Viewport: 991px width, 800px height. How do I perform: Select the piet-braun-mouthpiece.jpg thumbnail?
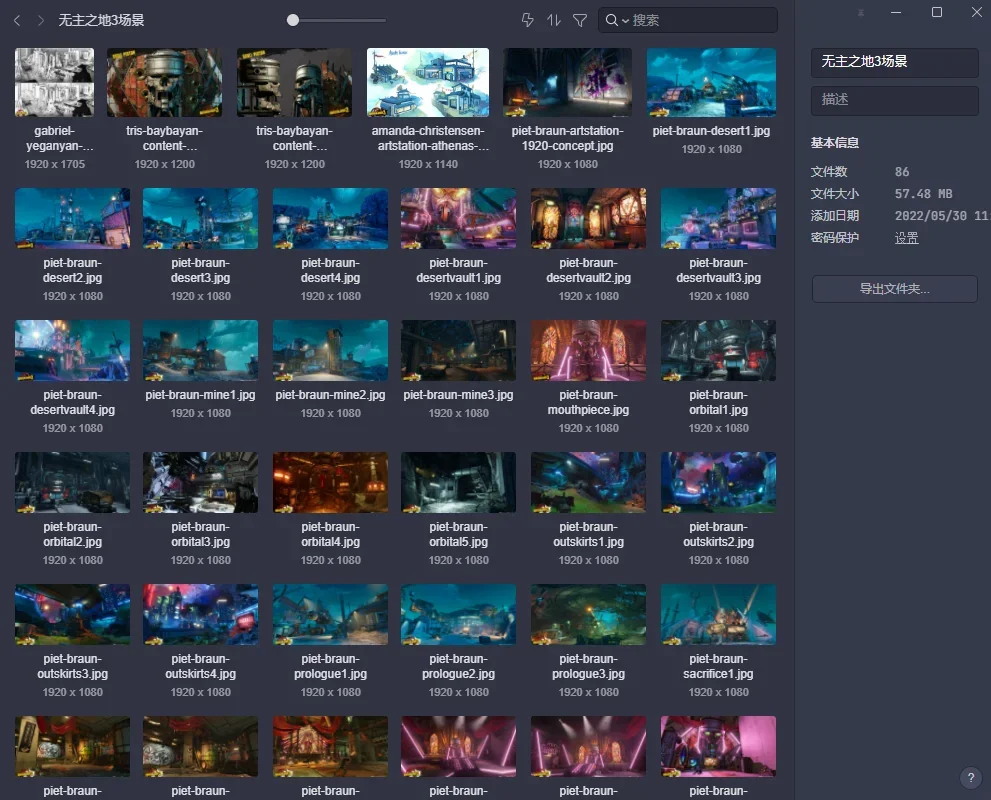[588, 350]
